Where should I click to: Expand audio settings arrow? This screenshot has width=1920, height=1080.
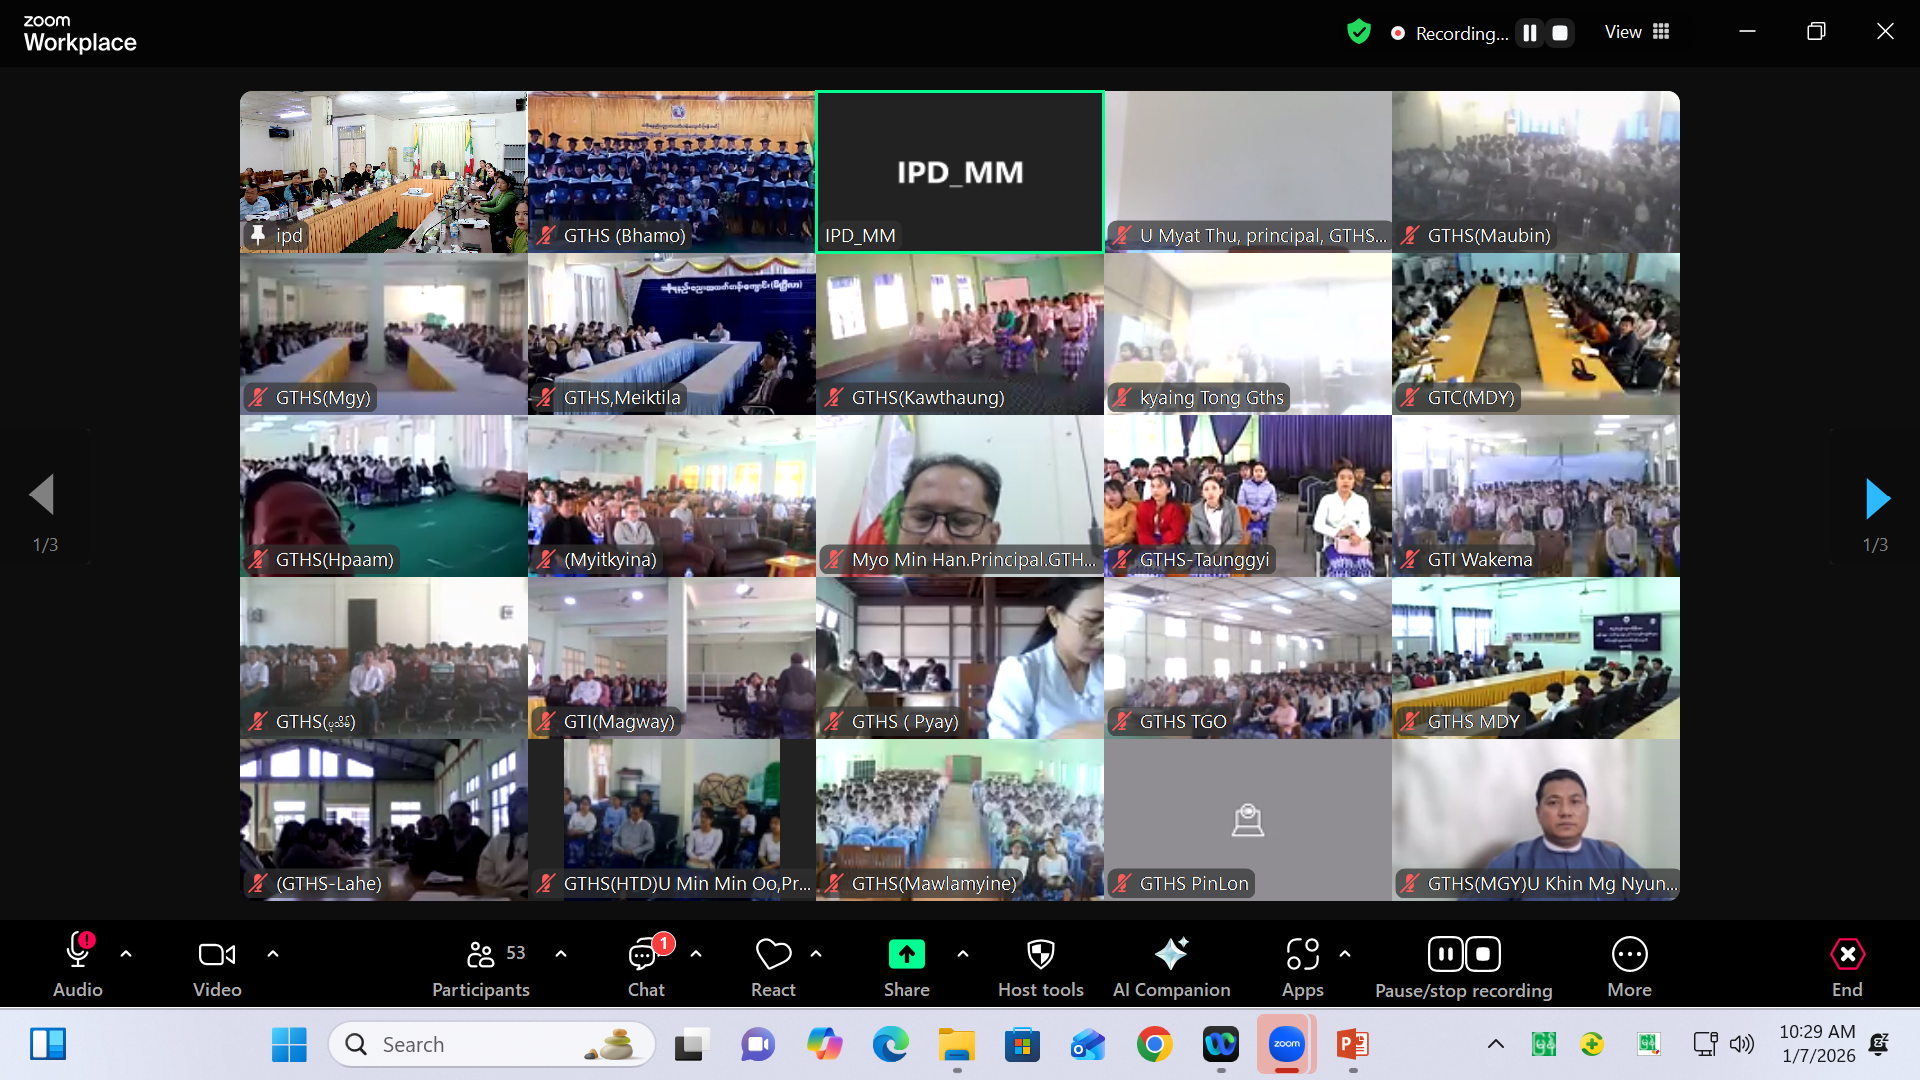click(x=126, y=954)
